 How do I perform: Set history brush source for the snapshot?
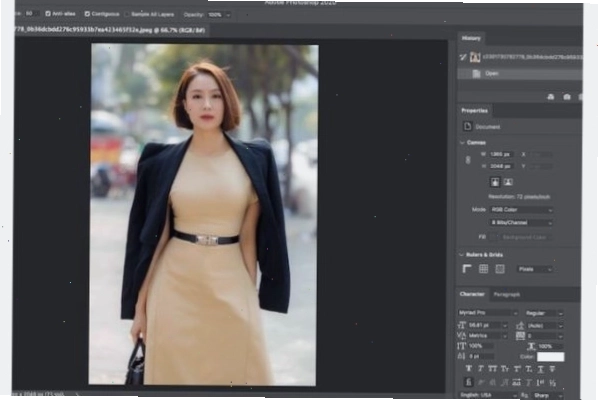(463, 57)
